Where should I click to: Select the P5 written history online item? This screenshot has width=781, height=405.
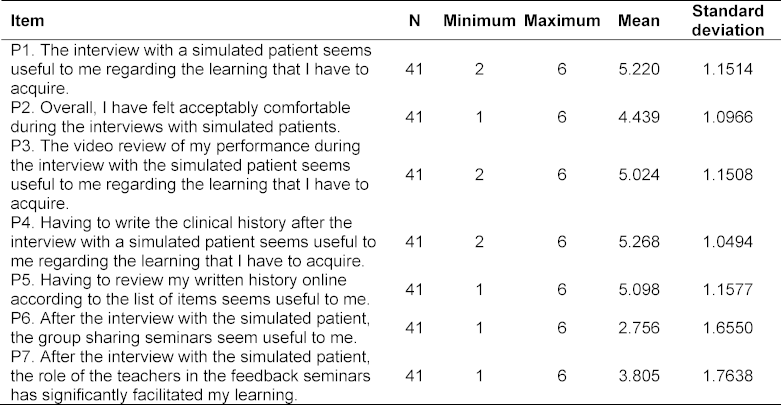coord(190,289)
